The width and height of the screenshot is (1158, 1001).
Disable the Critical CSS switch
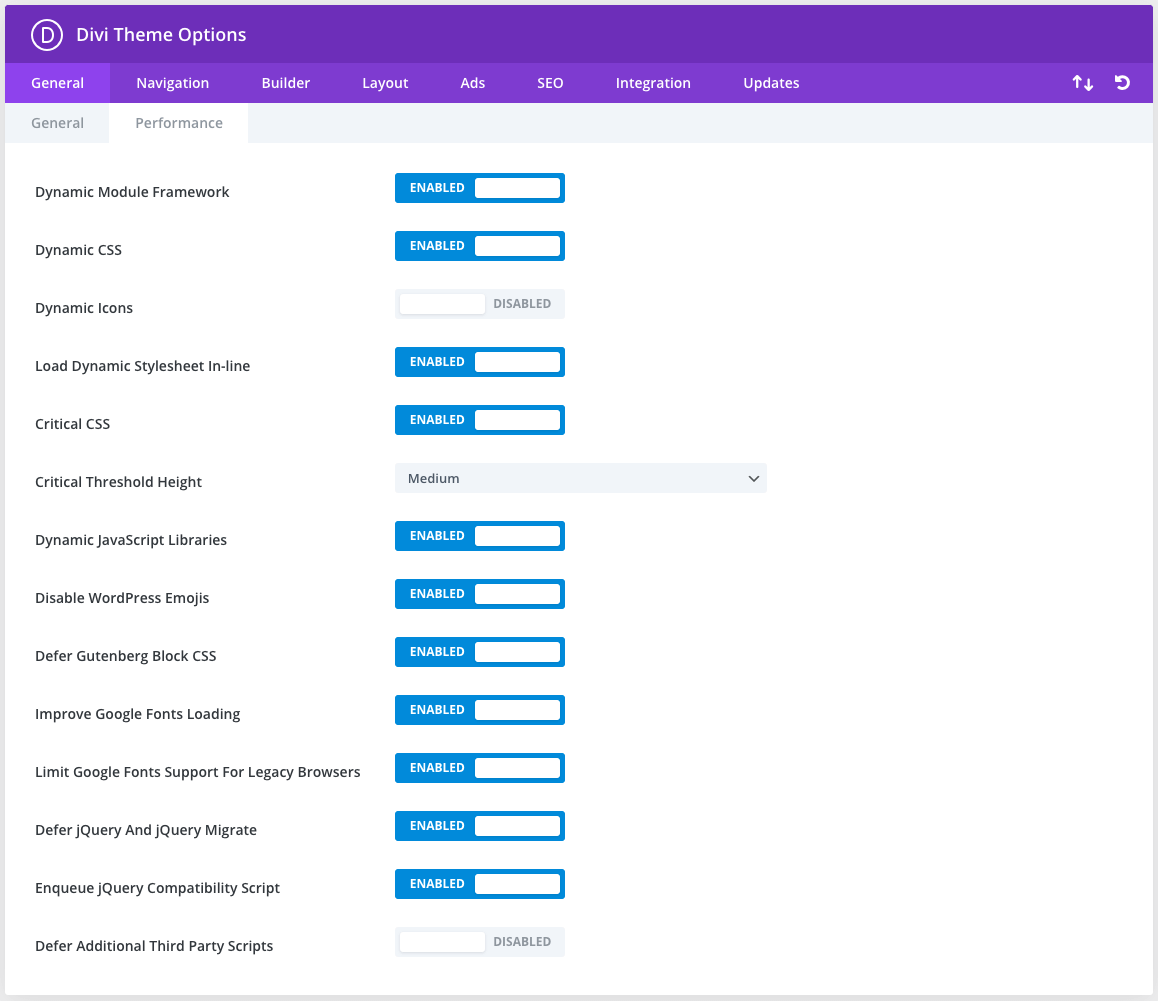point(480,420)
